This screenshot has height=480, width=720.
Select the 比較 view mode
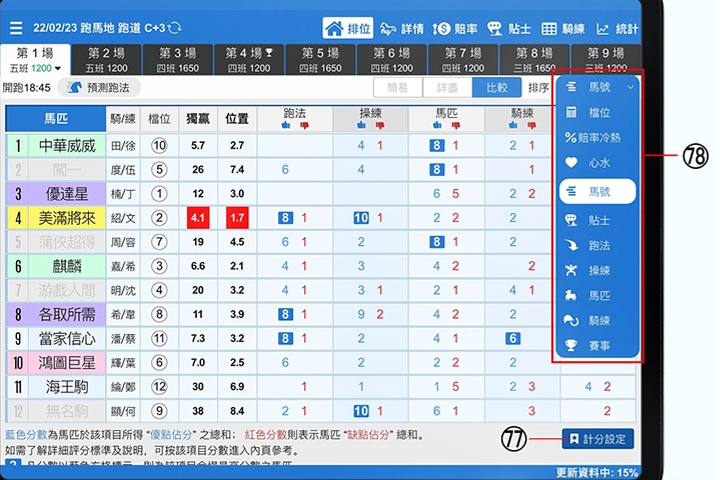click(496, 87)
